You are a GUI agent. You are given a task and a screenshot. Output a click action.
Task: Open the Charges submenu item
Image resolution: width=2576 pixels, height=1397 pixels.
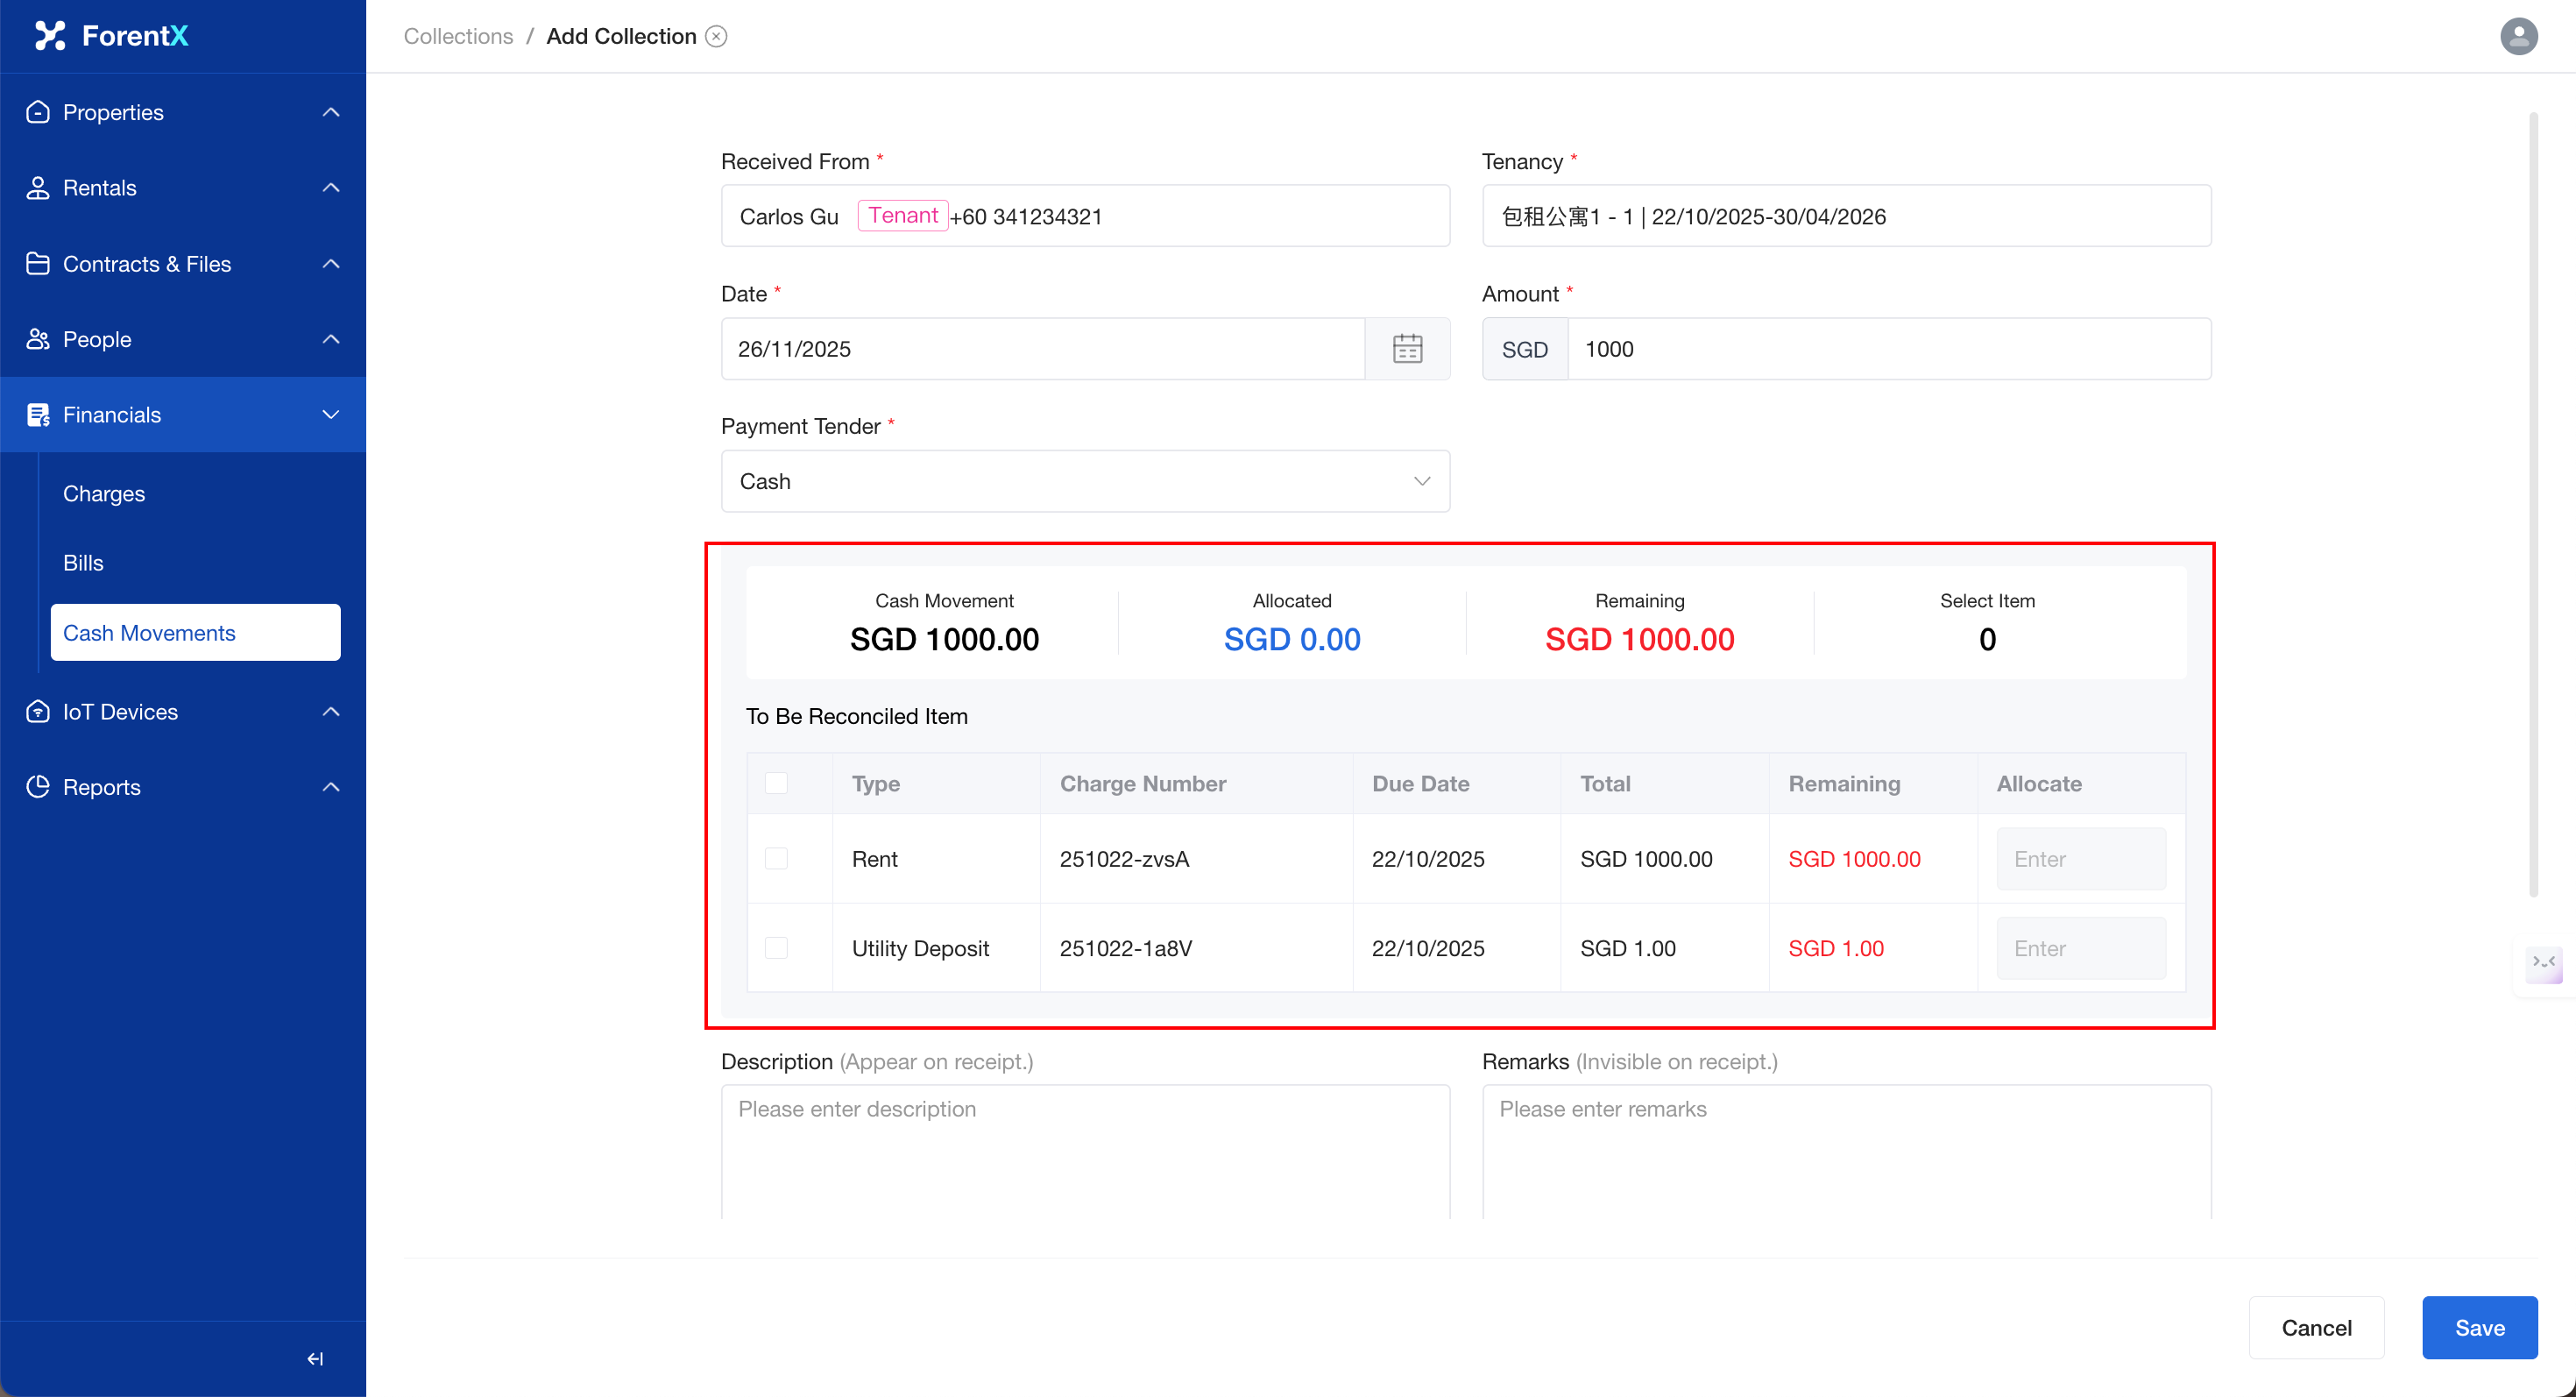tap(104, 494)
